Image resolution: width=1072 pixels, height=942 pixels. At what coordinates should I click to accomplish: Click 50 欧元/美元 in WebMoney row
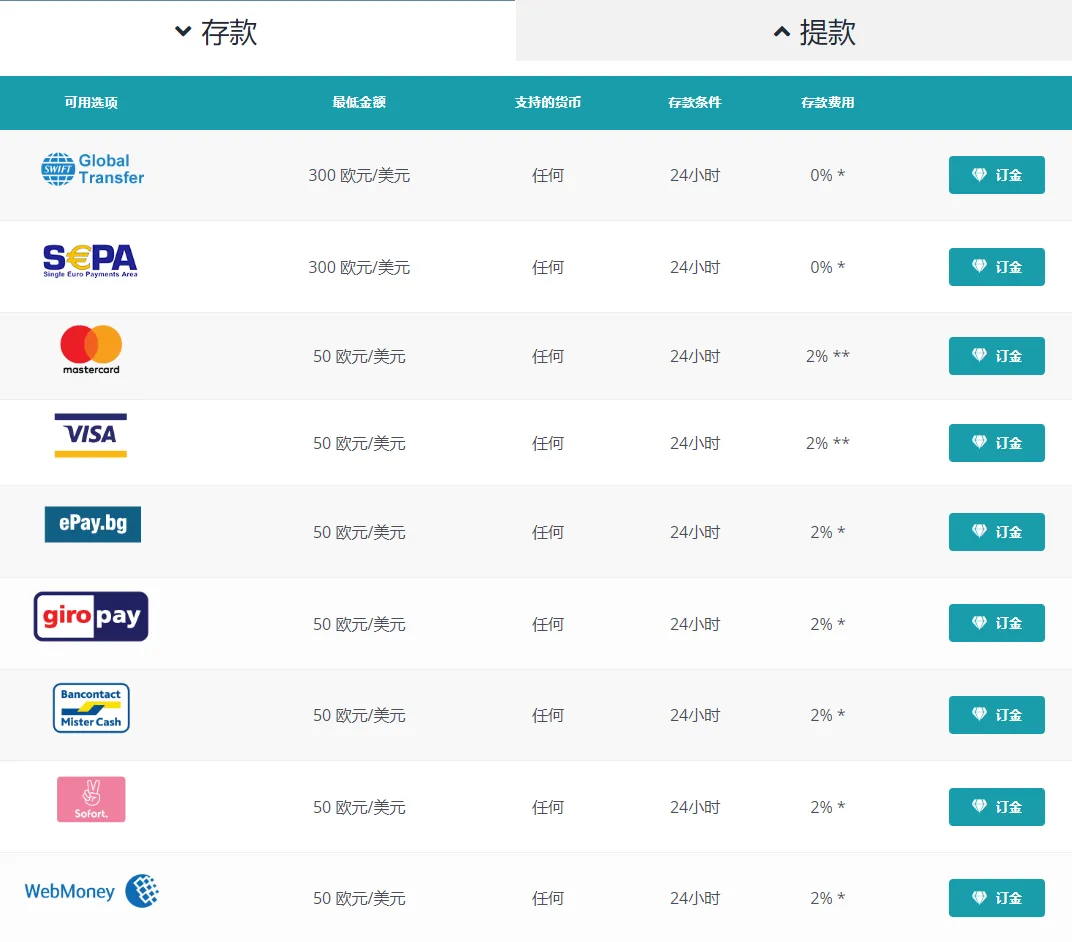359,898
